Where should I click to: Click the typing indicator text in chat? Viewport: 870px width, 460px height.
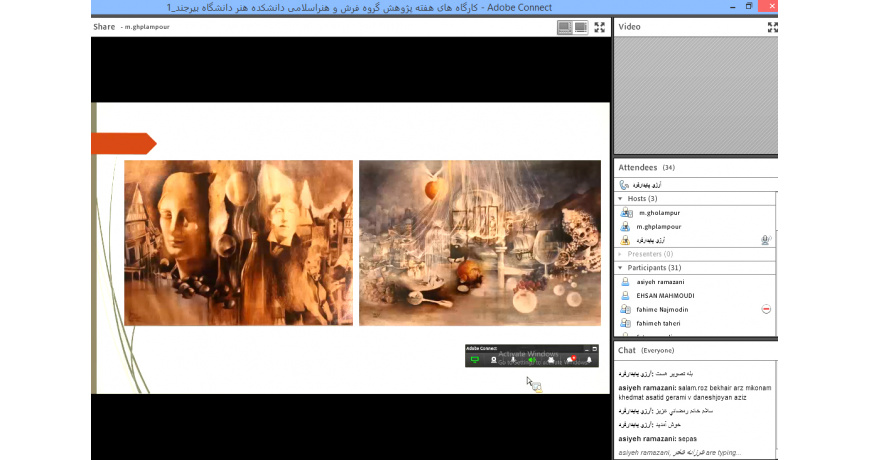(x=680, y=453)
